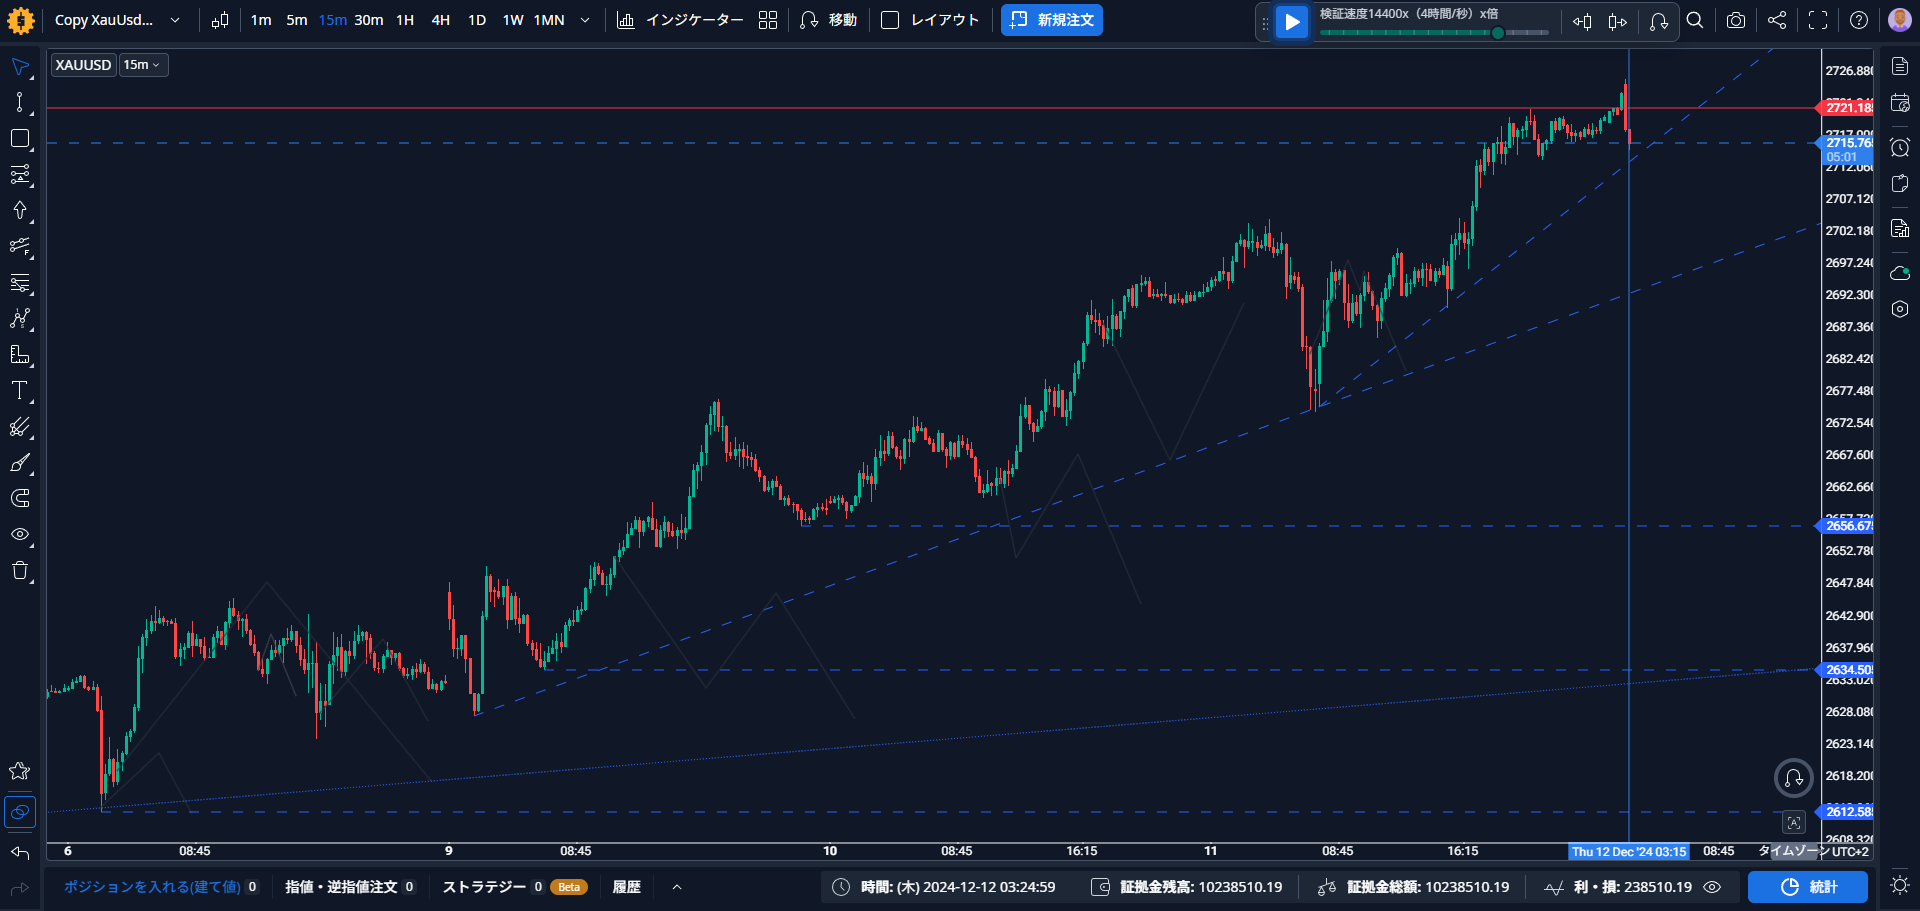Switch to 1H timeframe
1920x911 pixels.
(x=405, y=20)
